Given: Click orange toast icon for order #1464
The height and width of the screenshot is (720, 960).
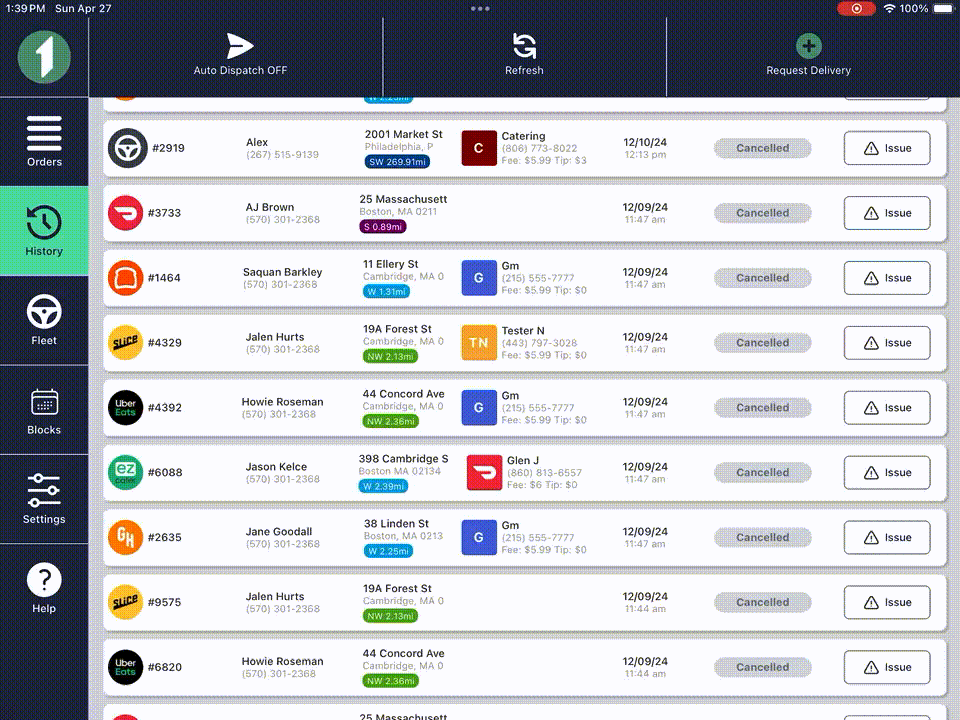Looking at the screenshot, I should point(126,278).
